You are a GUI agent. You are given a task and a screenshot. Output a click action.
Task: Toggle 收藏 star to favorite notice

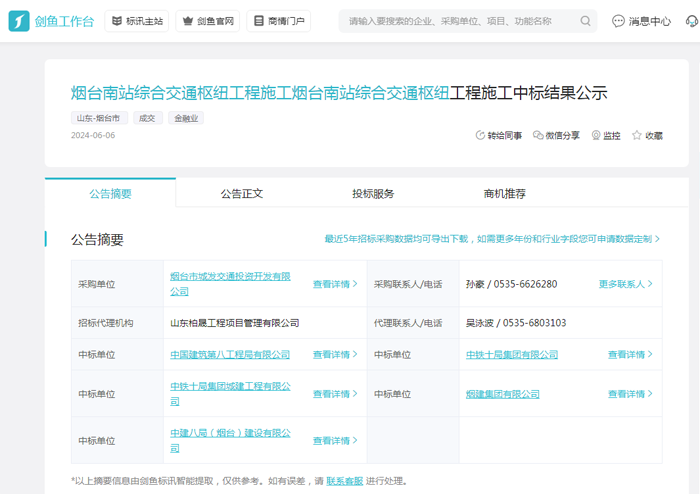tap(637, 136)
